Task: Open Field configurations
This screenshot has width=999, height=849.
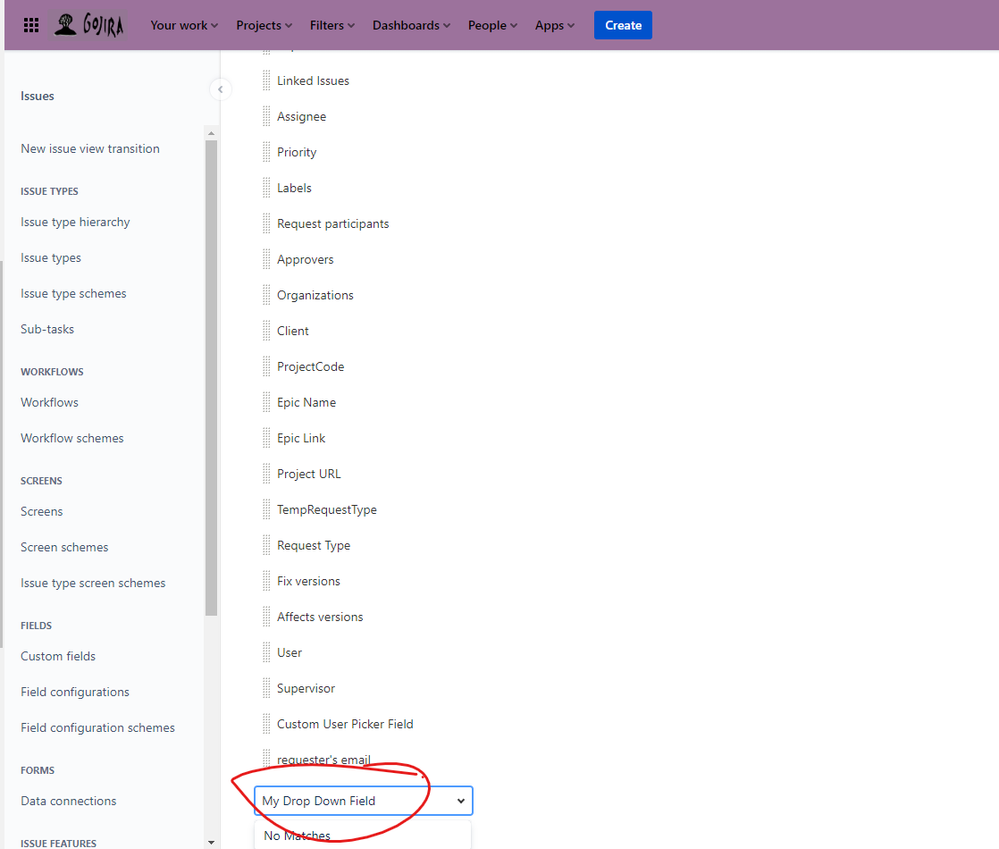Action: coord(75,692)
